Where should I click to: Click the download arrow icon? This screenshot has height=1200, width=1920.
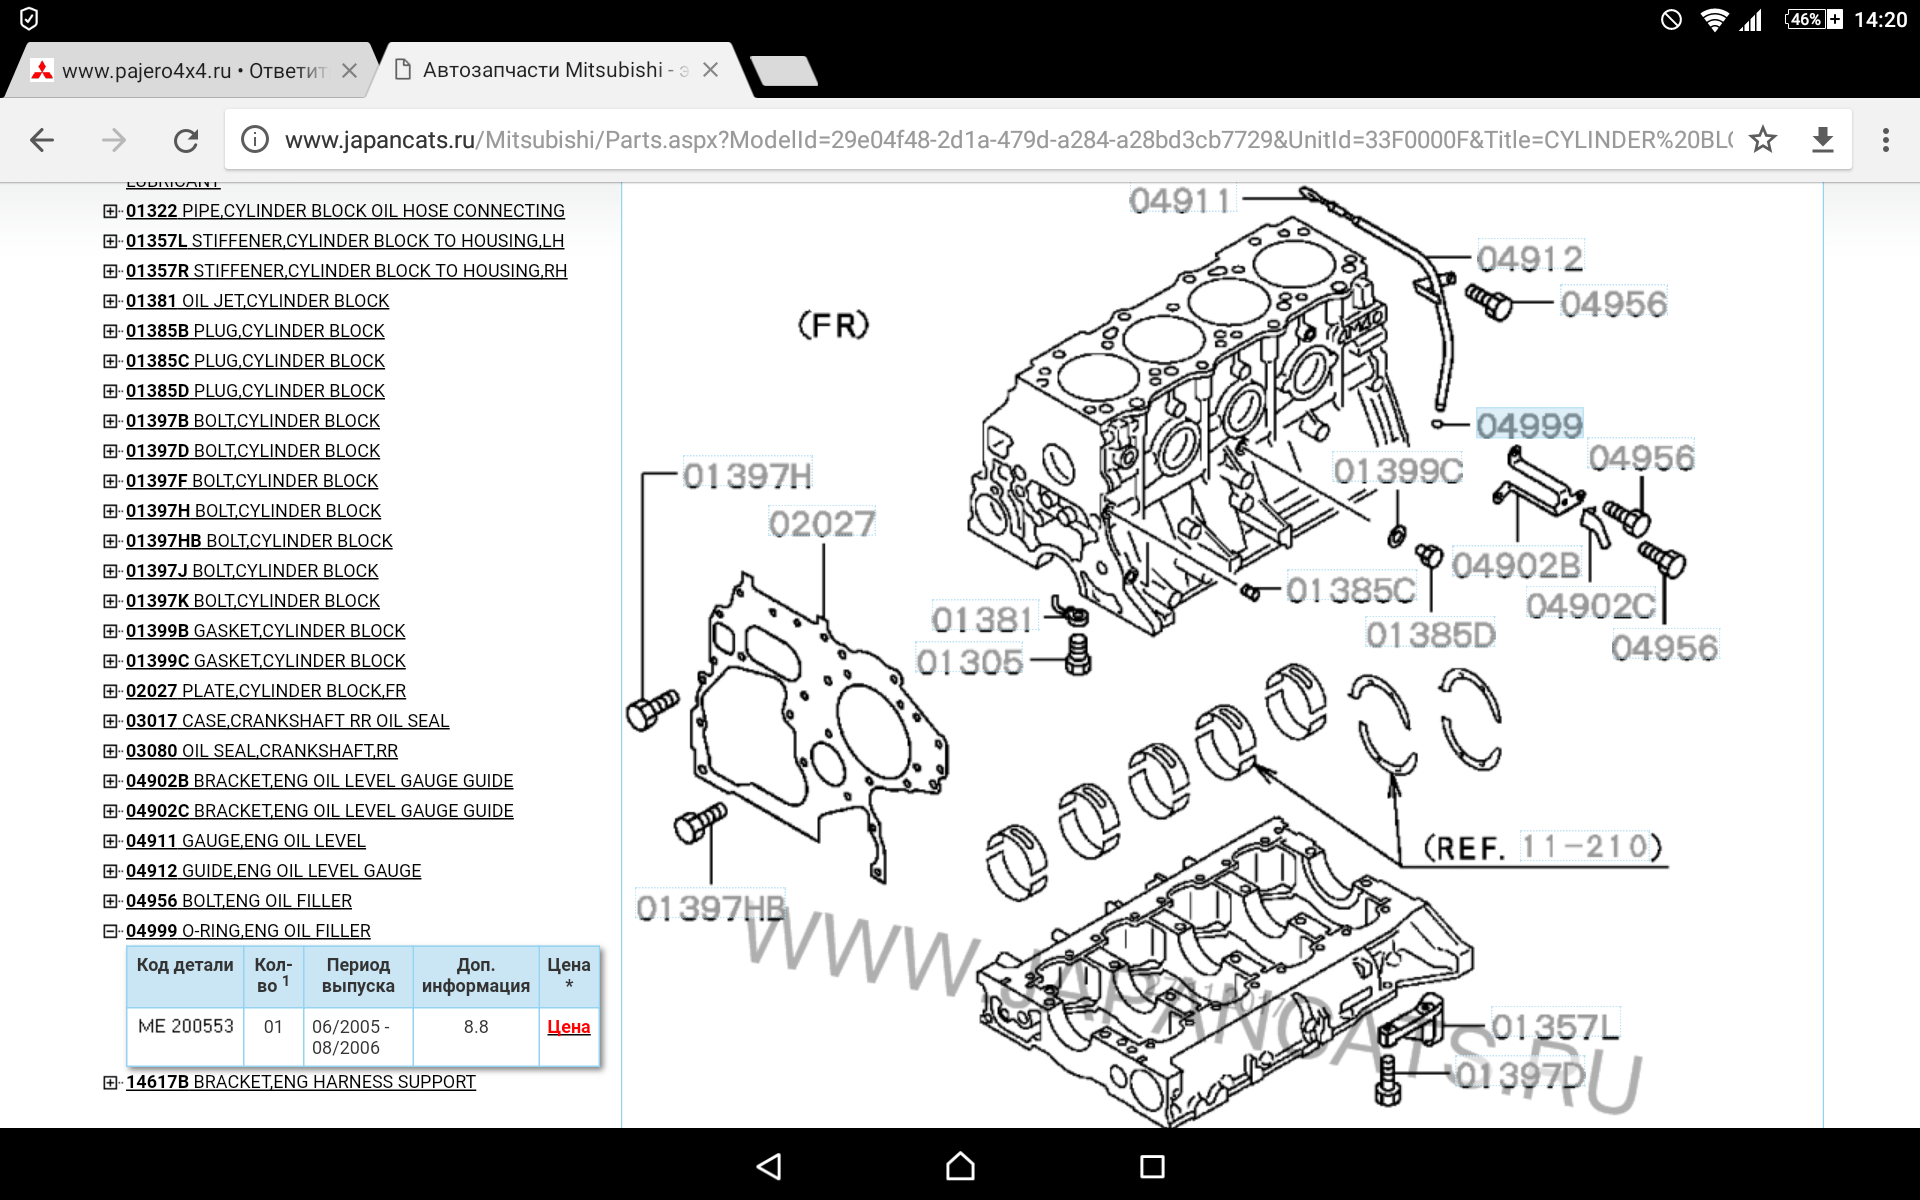point(1822,140)
